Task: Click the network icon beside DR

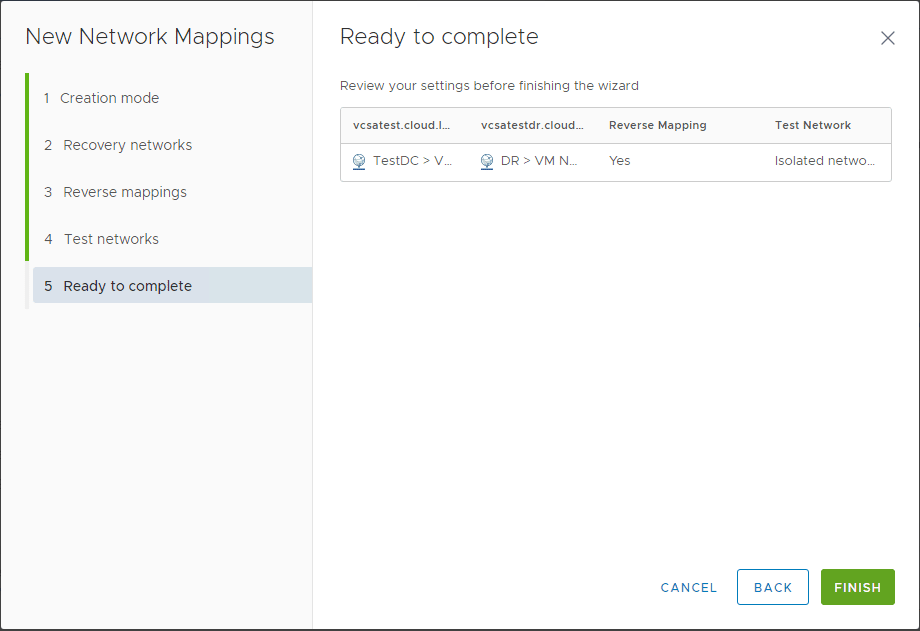Action: coord(487,161)
